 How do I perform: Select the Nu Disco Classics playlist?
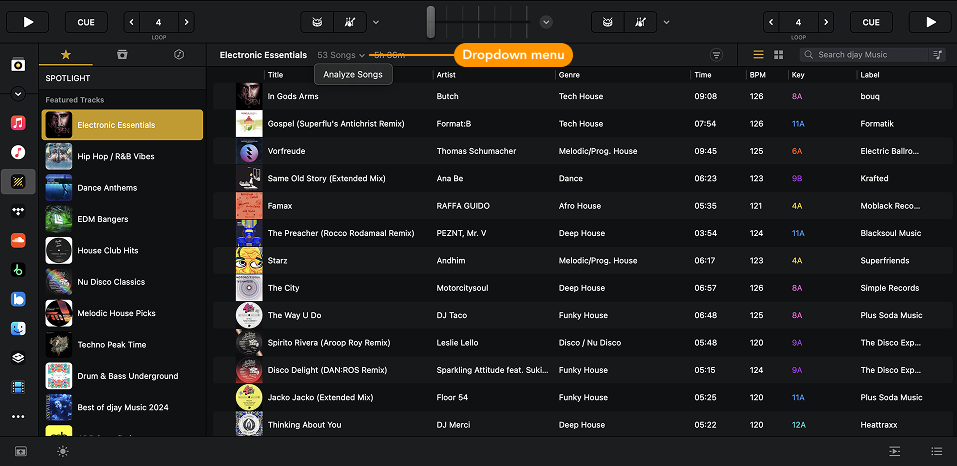122,282
